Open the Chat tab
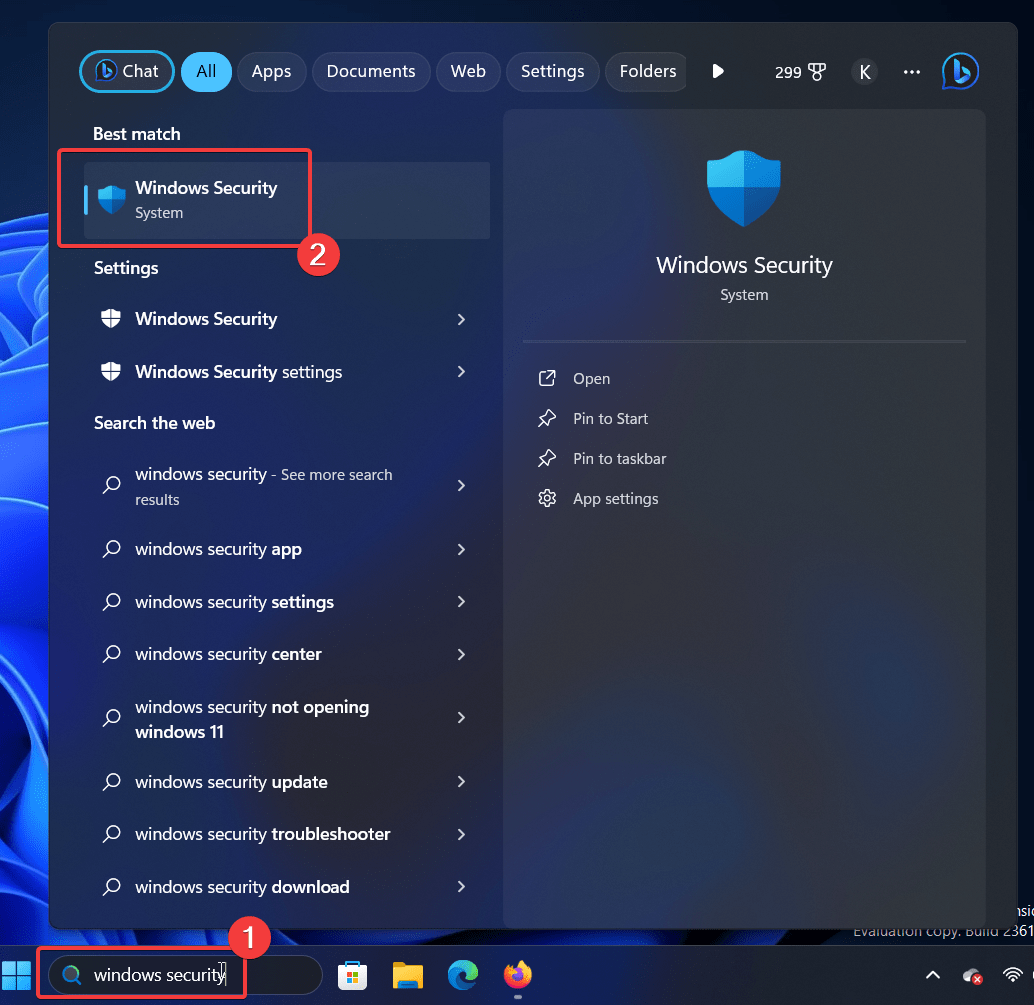The height and width of the screenshot is (1005, 1034). click(x=127, y=71)
